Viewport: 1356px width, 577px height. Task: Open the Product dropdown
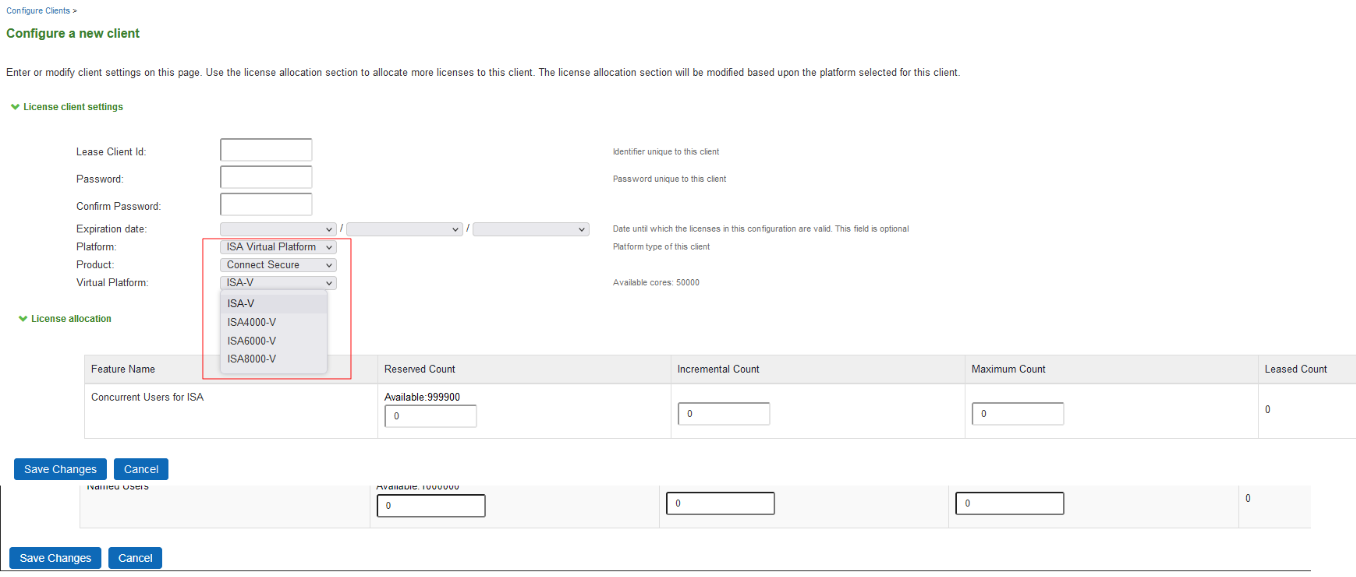coord(279,265)
